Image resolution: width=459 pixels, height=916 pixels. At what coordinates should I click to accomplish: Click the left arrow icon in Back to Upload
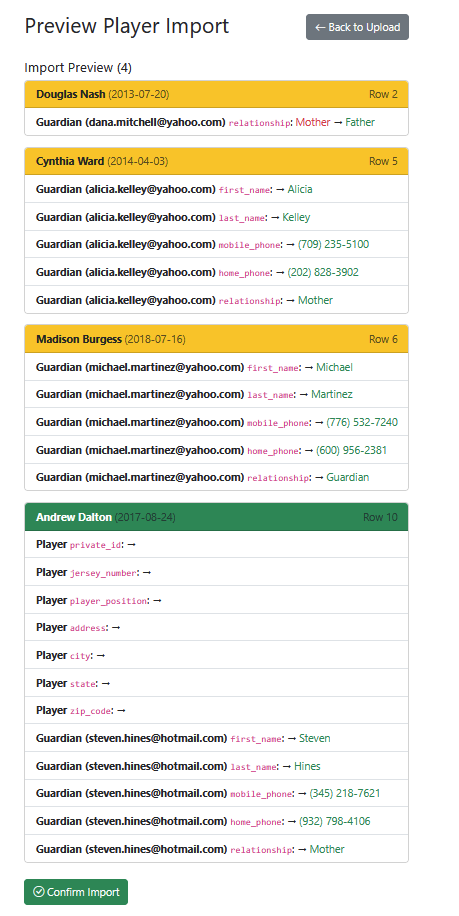[320, 27]
